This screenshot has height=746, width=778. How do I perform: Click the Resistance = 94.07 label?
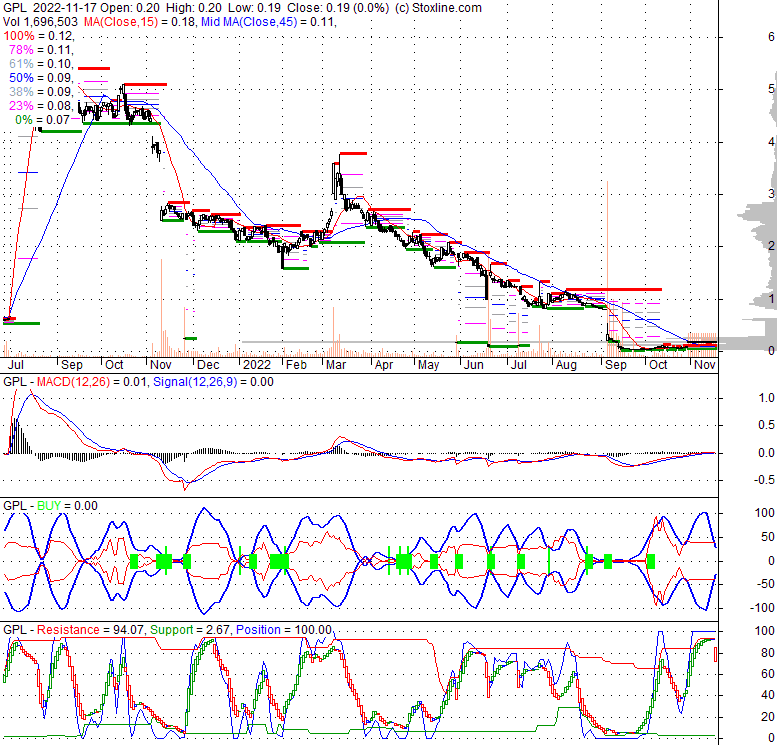[x=90, y=630]
